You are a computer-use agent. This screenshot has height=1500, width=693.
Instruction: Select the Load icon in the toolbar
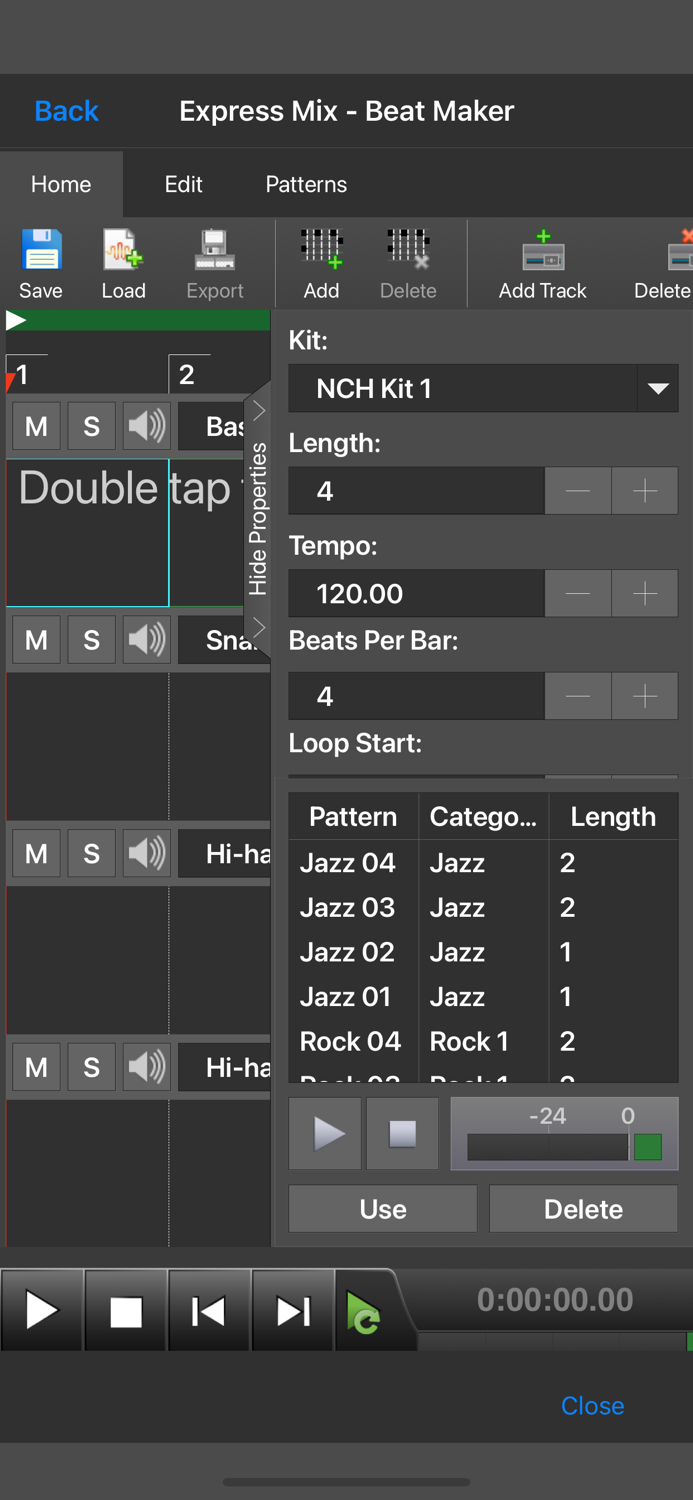pyautogui.click(x=123, y=262)
